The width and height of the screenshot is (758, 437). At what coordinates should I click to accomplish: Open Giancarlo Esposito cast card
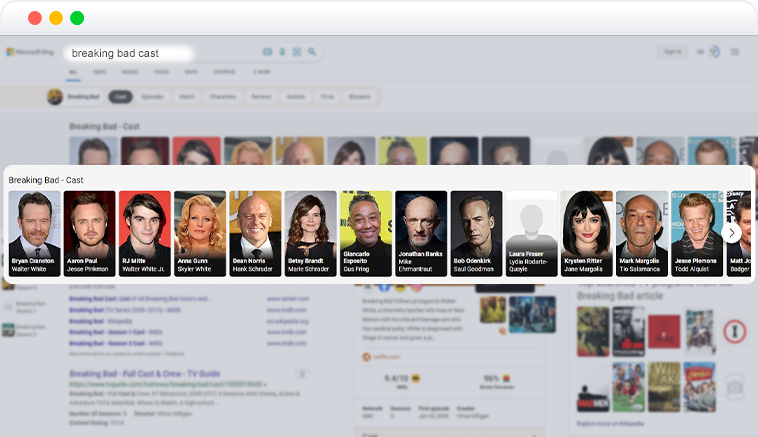[366, 233]
